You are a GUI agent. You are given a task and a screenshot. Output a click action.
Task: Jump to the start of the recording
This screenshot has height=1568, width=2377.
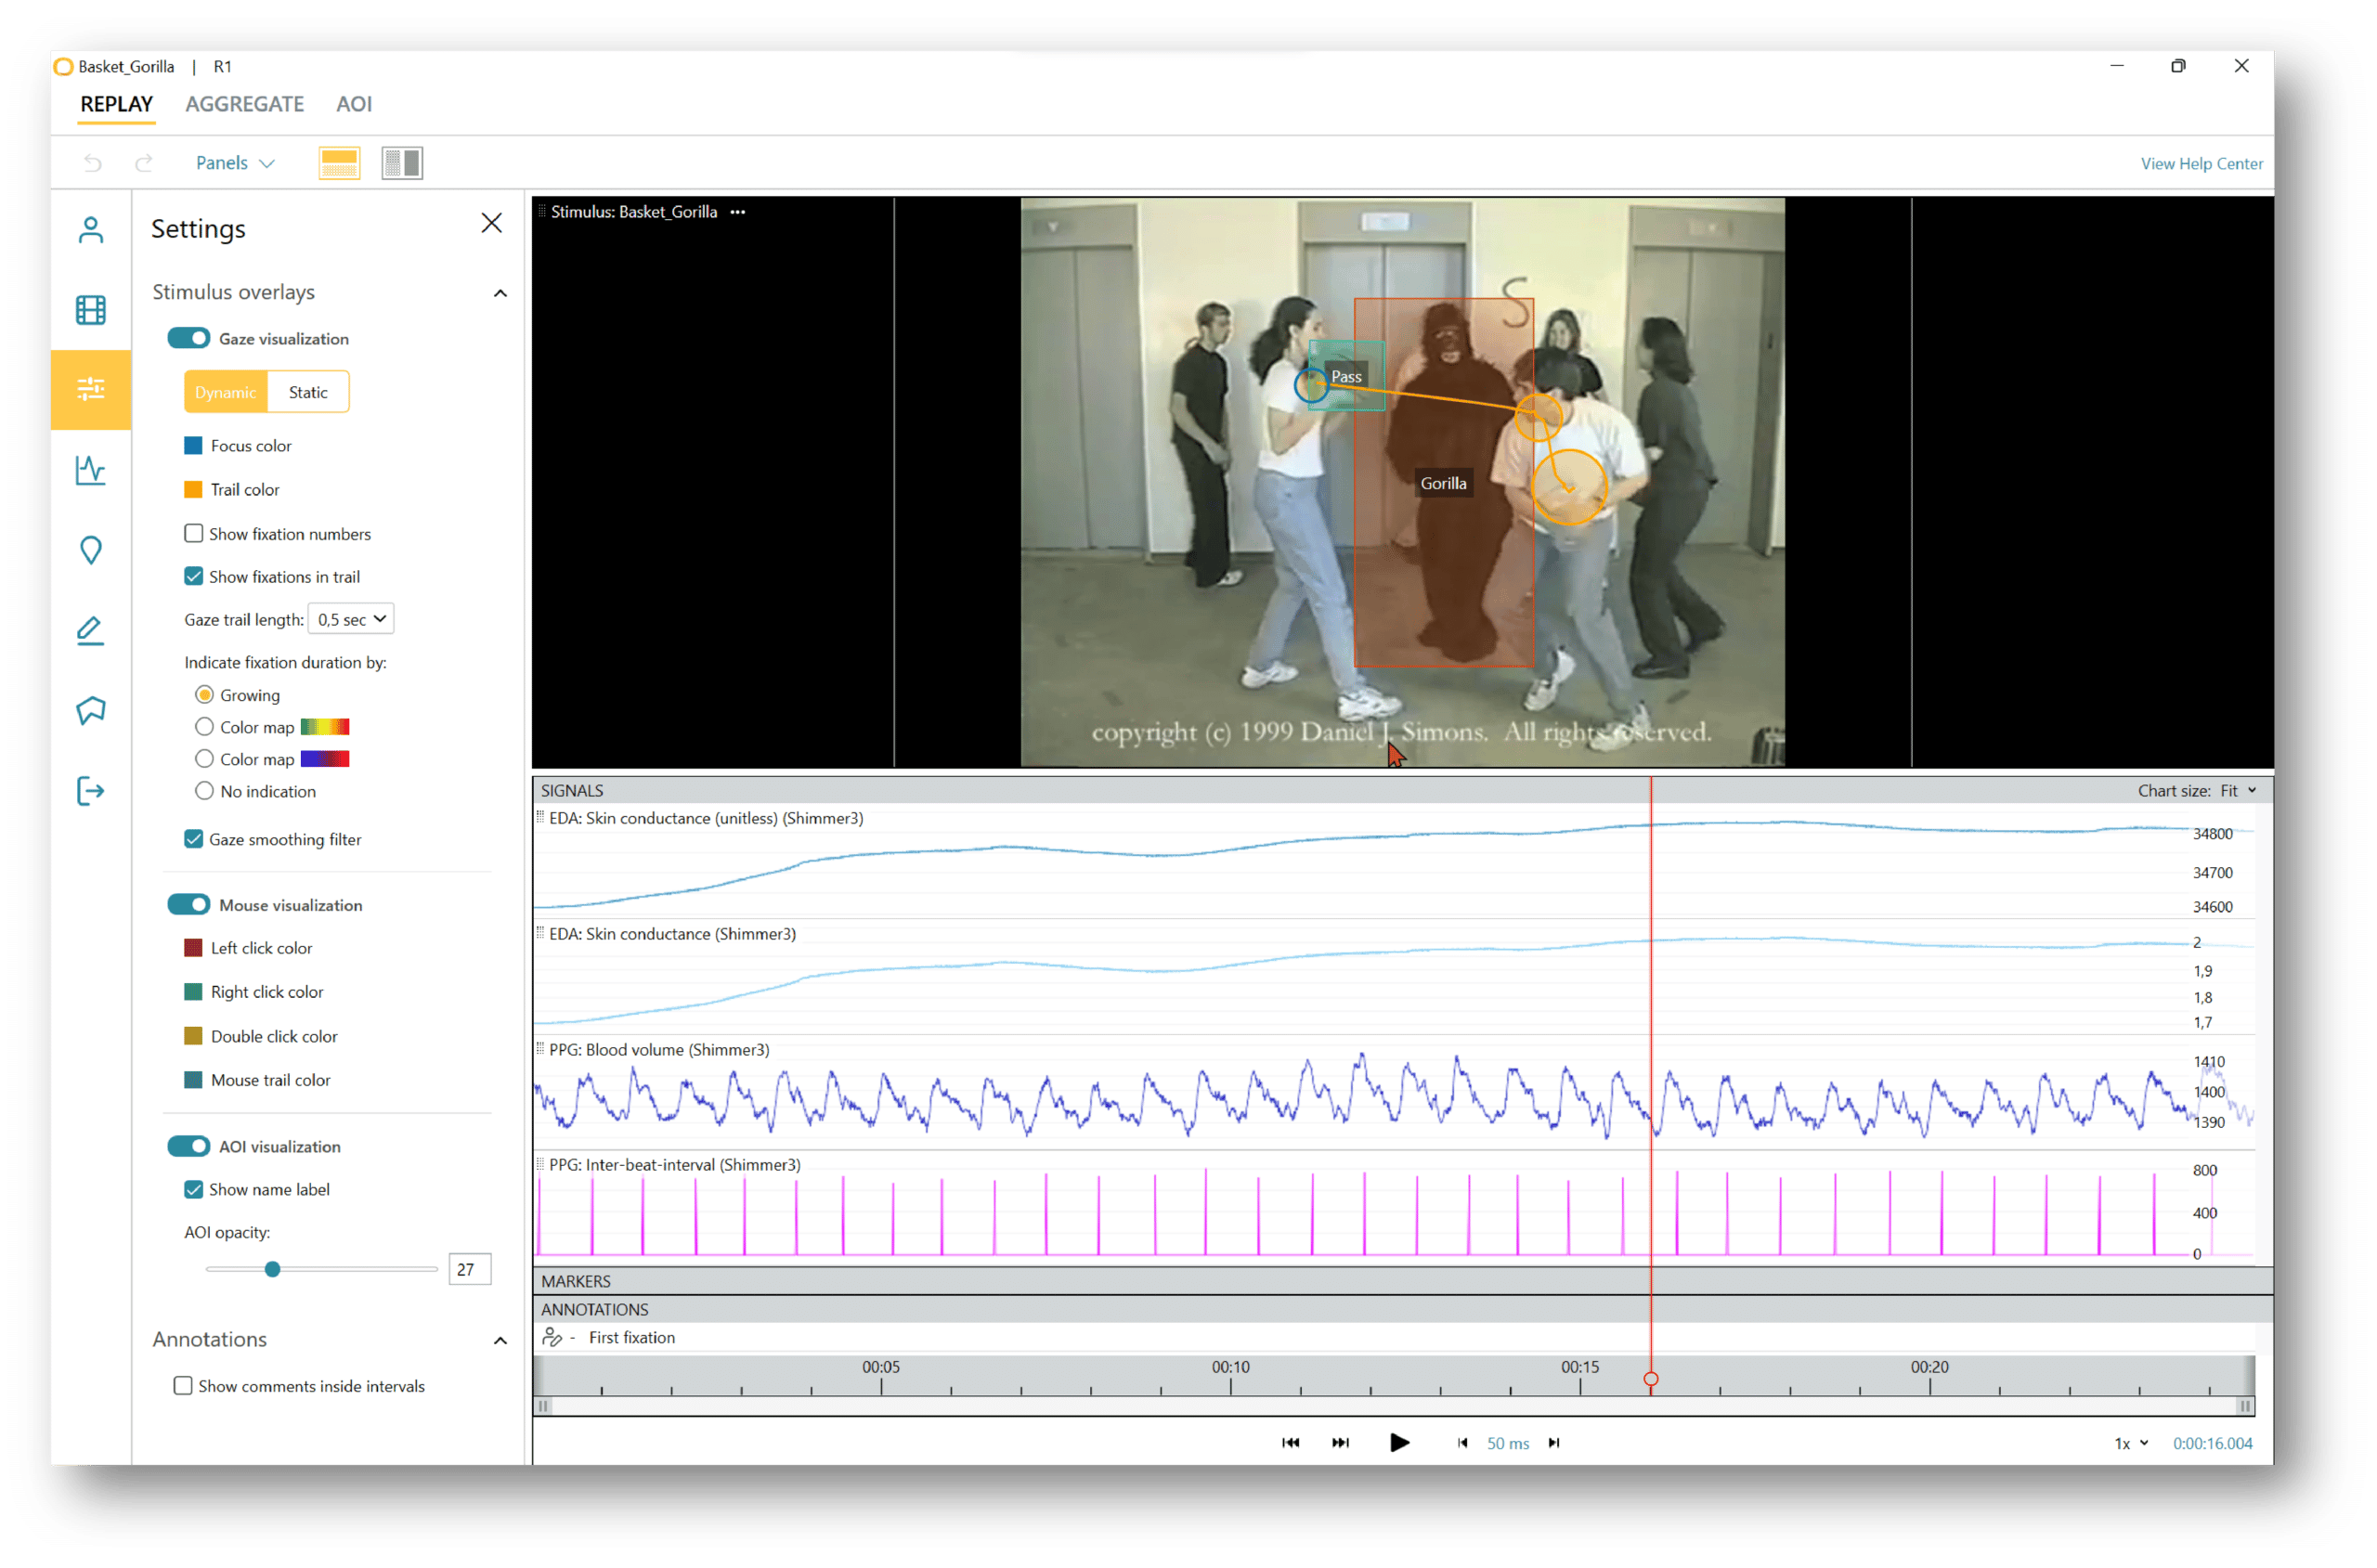pyautogui.click(x=1291, y=1443)
